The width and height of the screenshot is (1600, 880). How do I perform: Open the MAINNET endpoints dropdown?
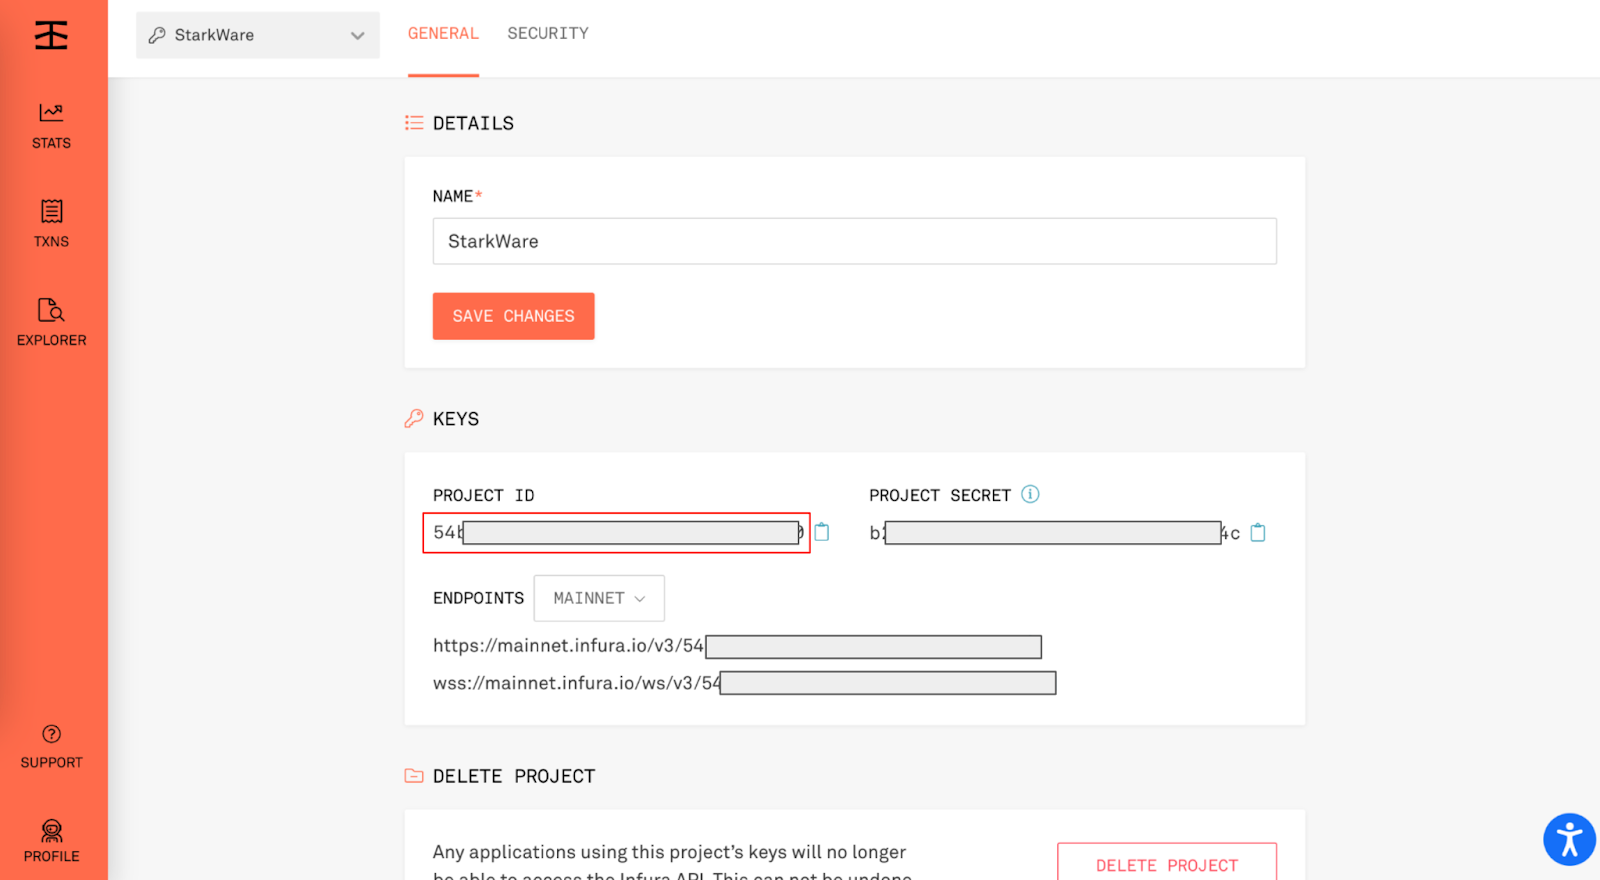pos(599,598)
